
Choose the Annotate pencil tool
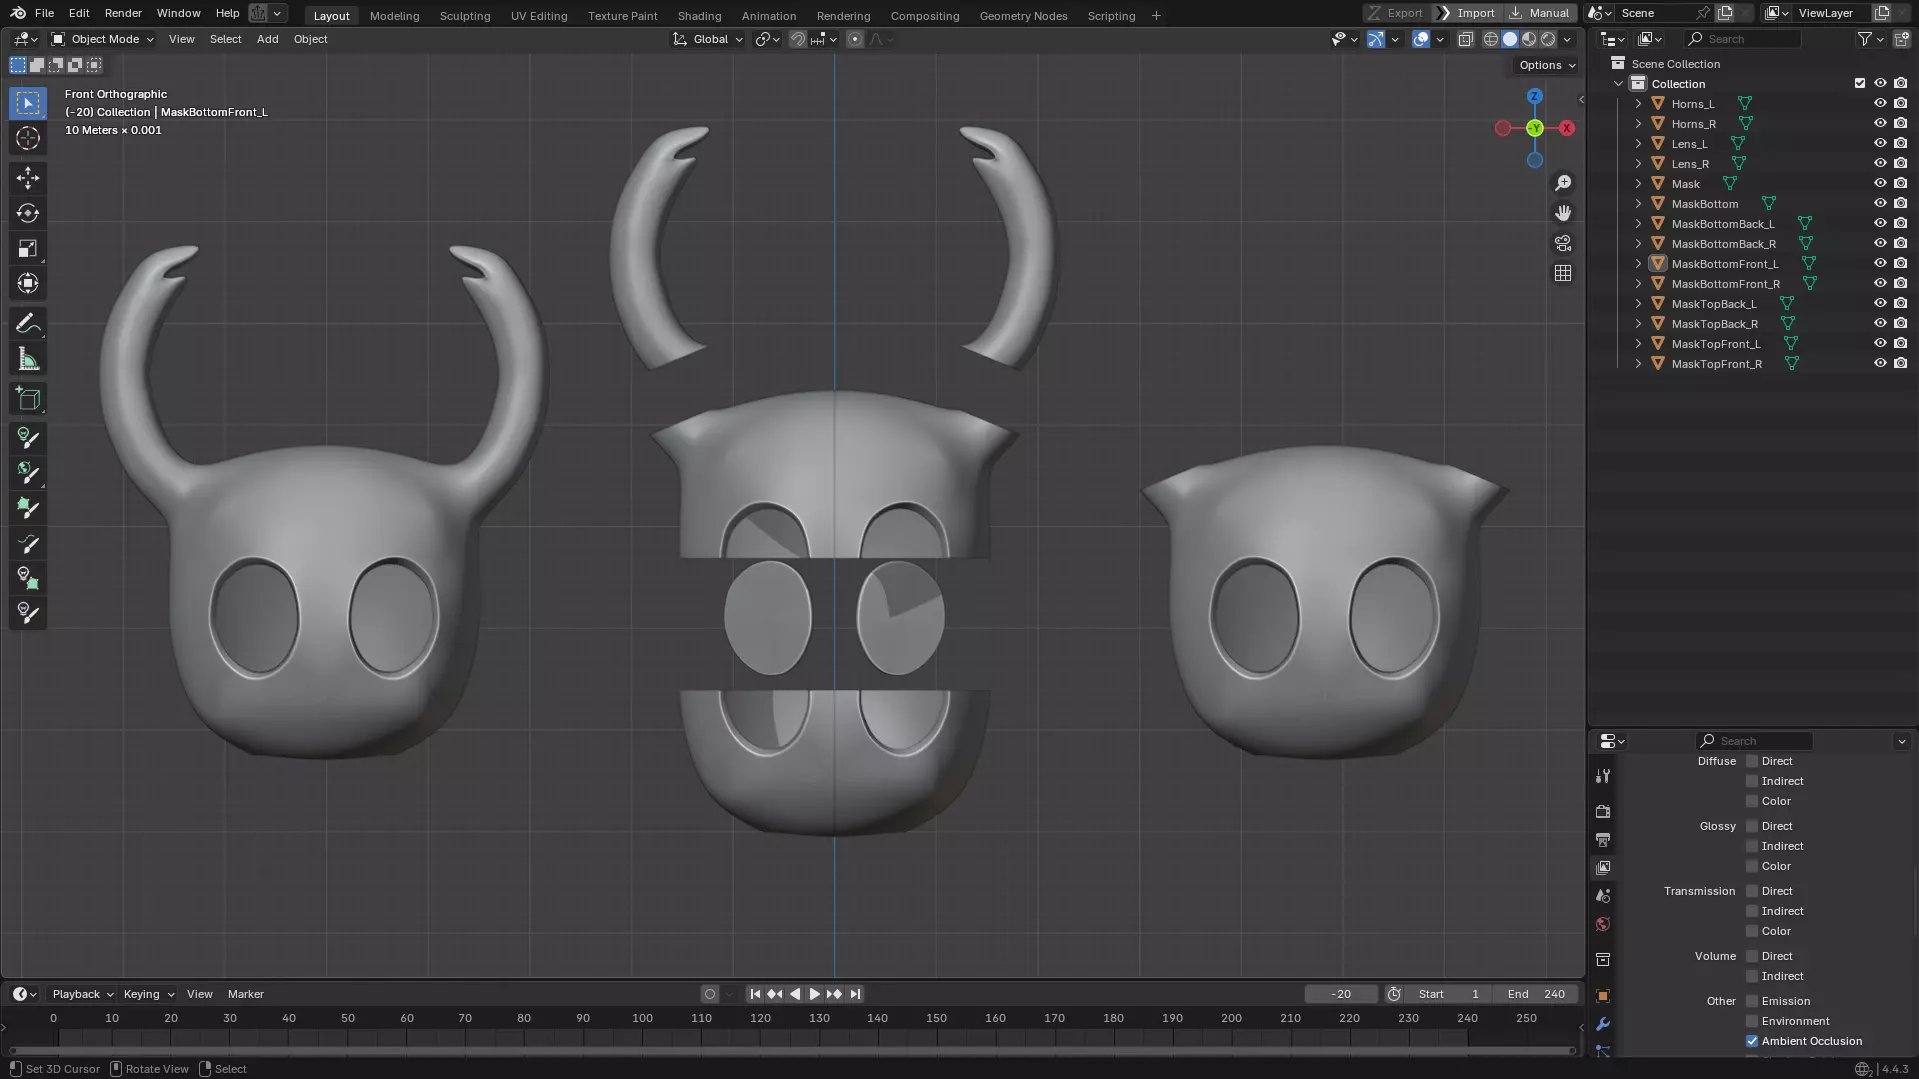pyautogui.click(x=28, y=324)
